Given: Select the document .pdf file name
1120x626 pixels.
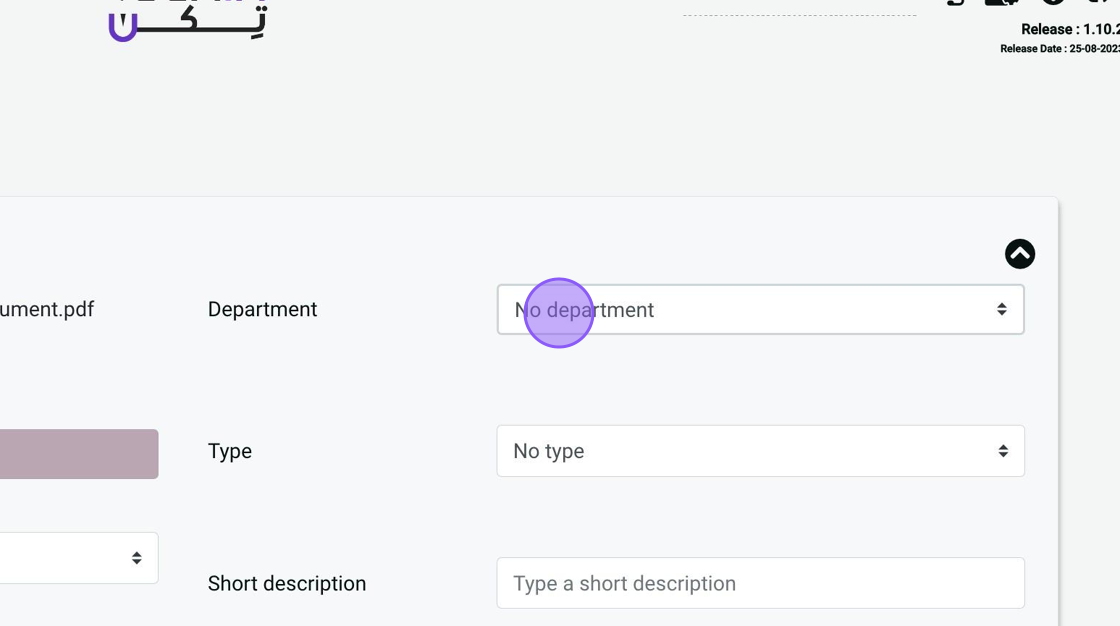Looking at the screenshot, I should (x=47, y=310).
